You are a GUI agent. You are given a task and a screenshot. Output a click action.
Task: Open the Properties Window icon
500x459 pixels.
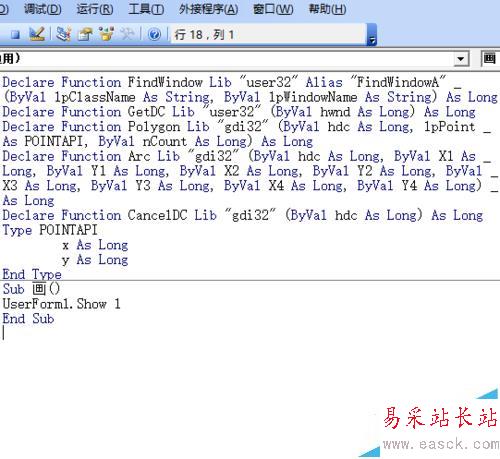85,34
